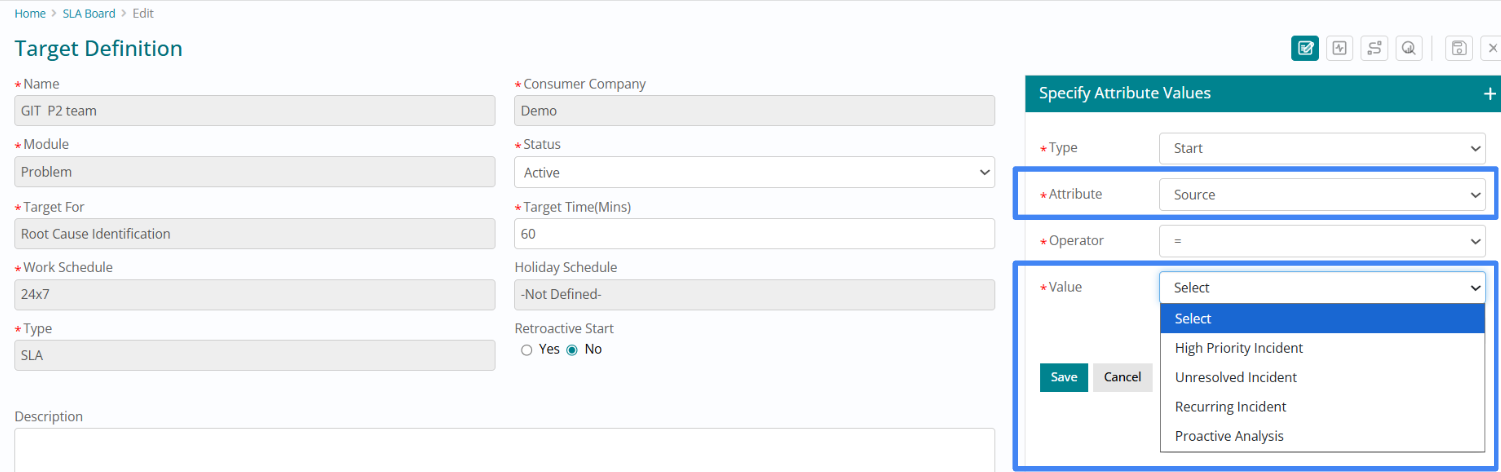Open the Status dropdown
This screenshot has width=1501, height=472.
click(x=754, y=172)
